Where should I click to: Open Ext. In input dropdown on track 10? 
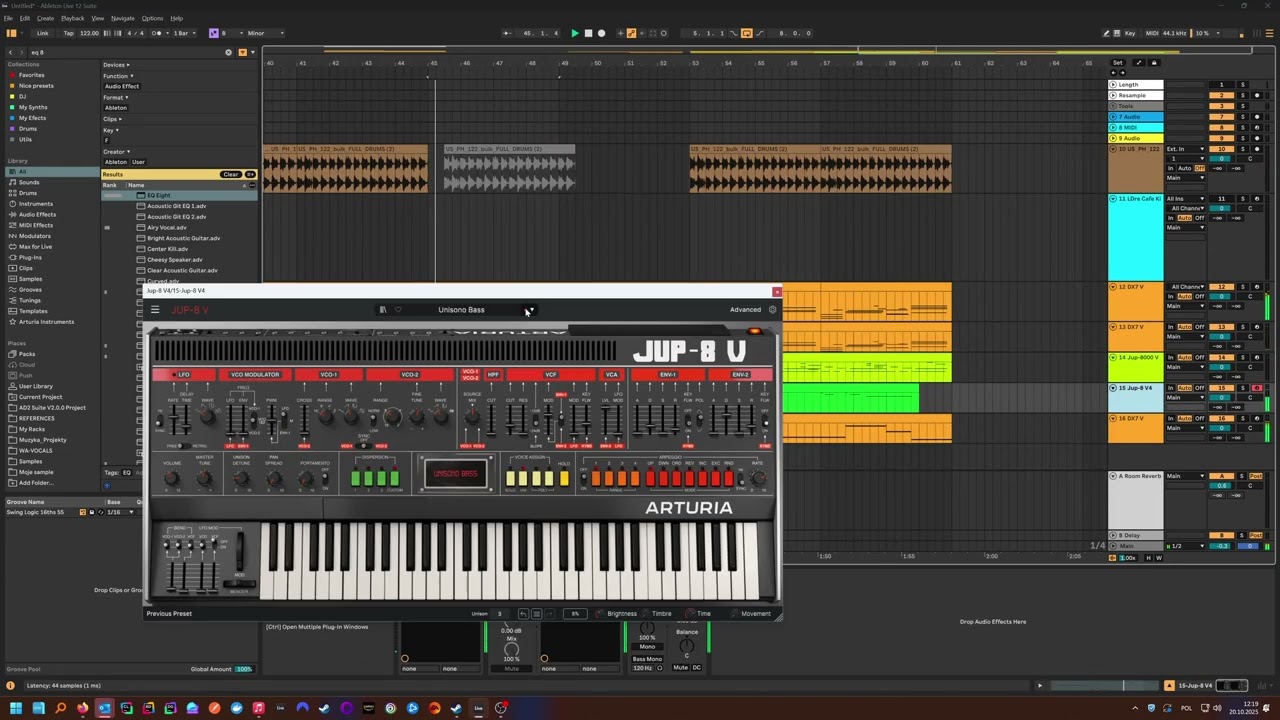[1187, 149]
